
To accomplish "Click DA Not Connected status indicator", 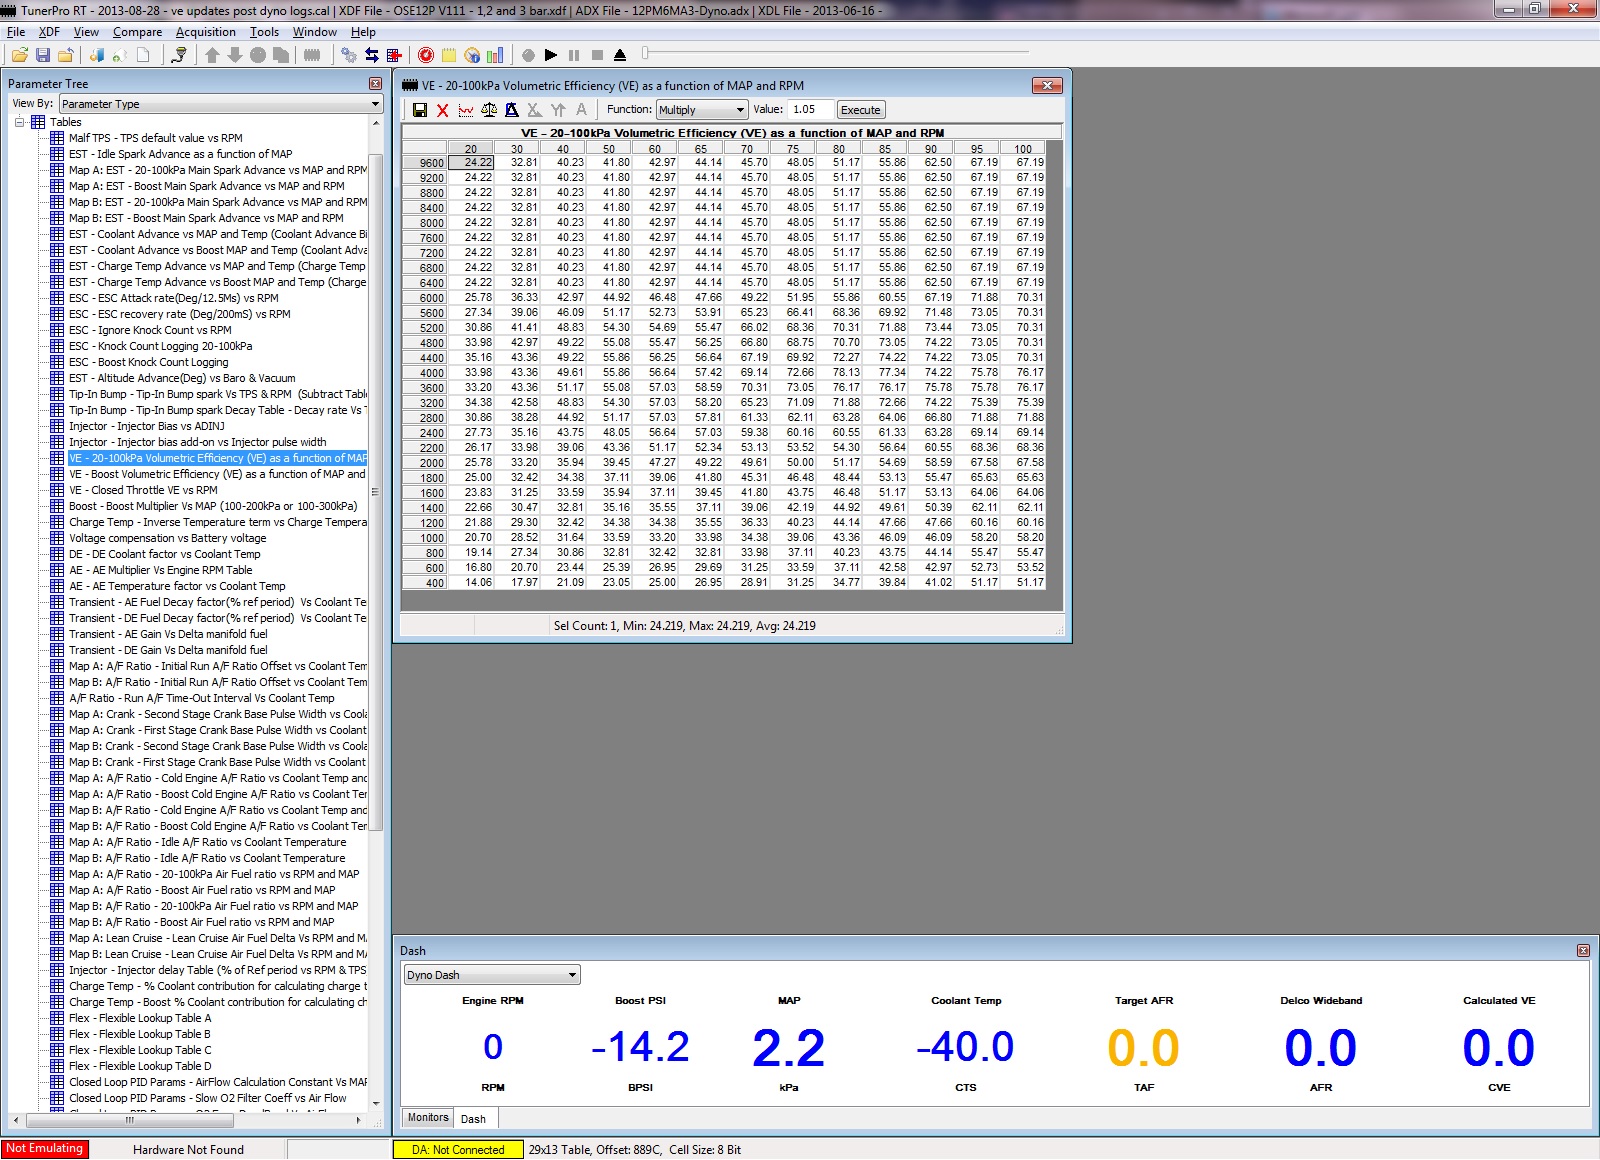I will (x=458, y=1150).
